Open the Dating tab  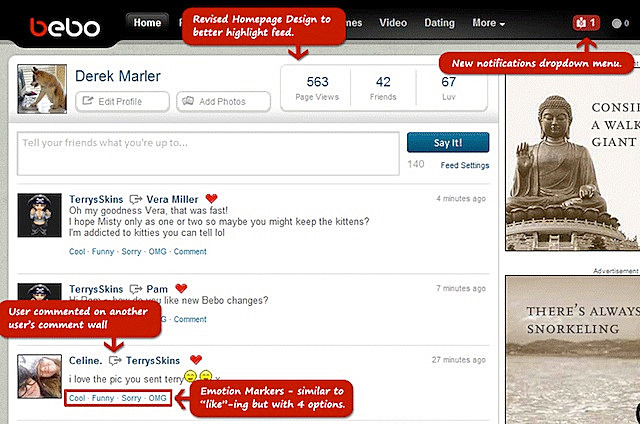439,23
